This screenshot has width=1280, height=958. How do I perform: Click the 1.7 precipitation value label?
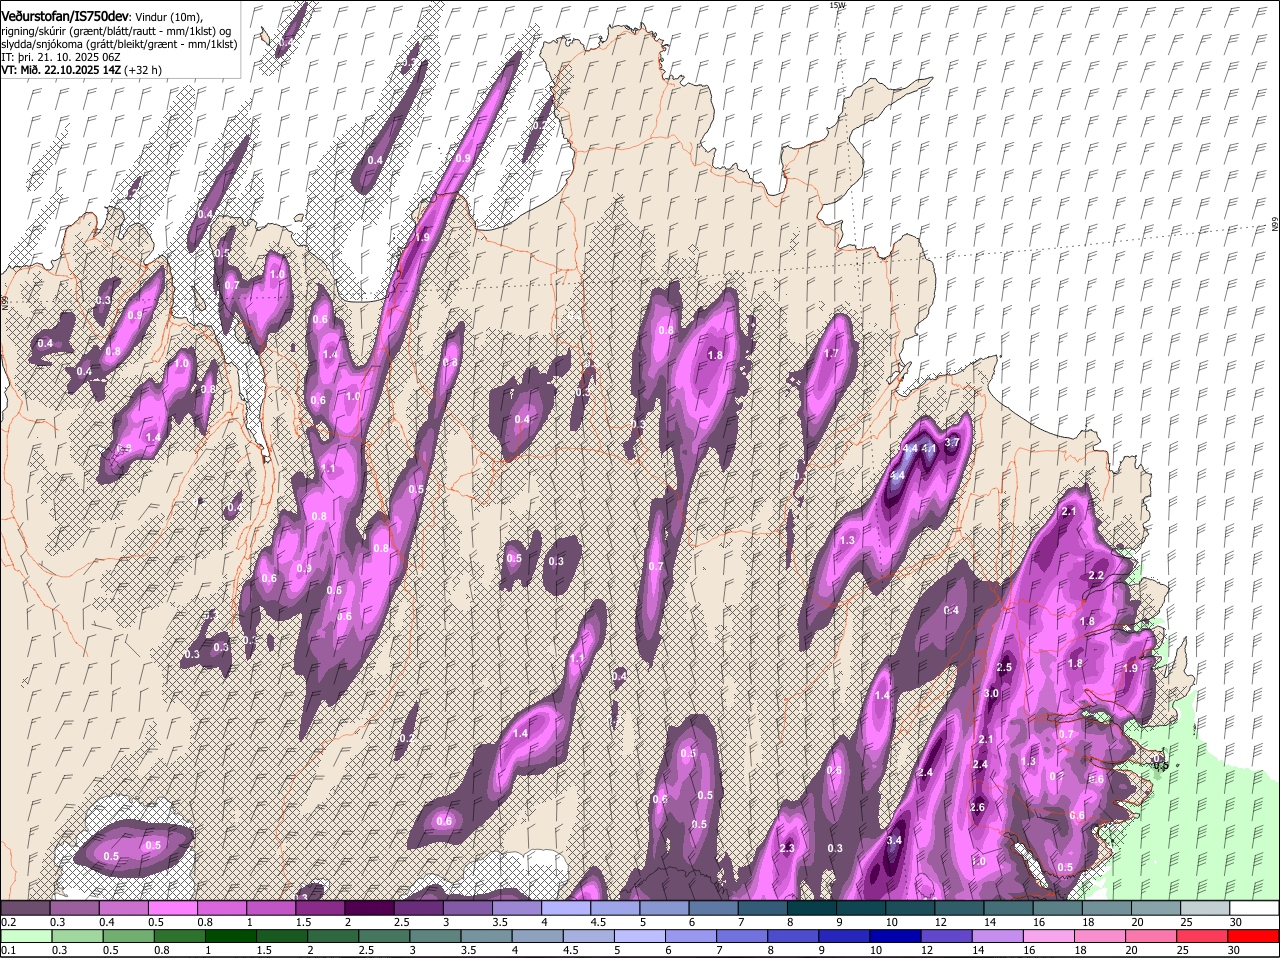[831, 354]
